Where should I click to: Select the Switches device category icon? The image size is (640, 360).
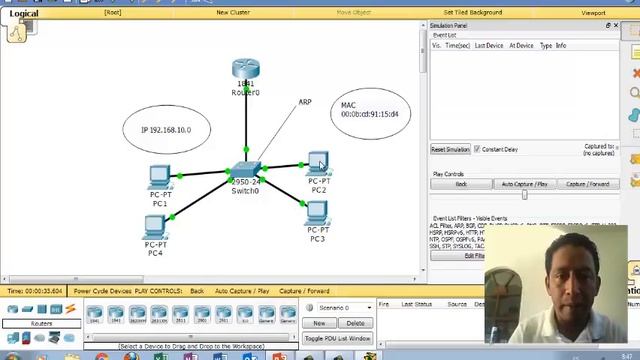[x=27, y=309]
